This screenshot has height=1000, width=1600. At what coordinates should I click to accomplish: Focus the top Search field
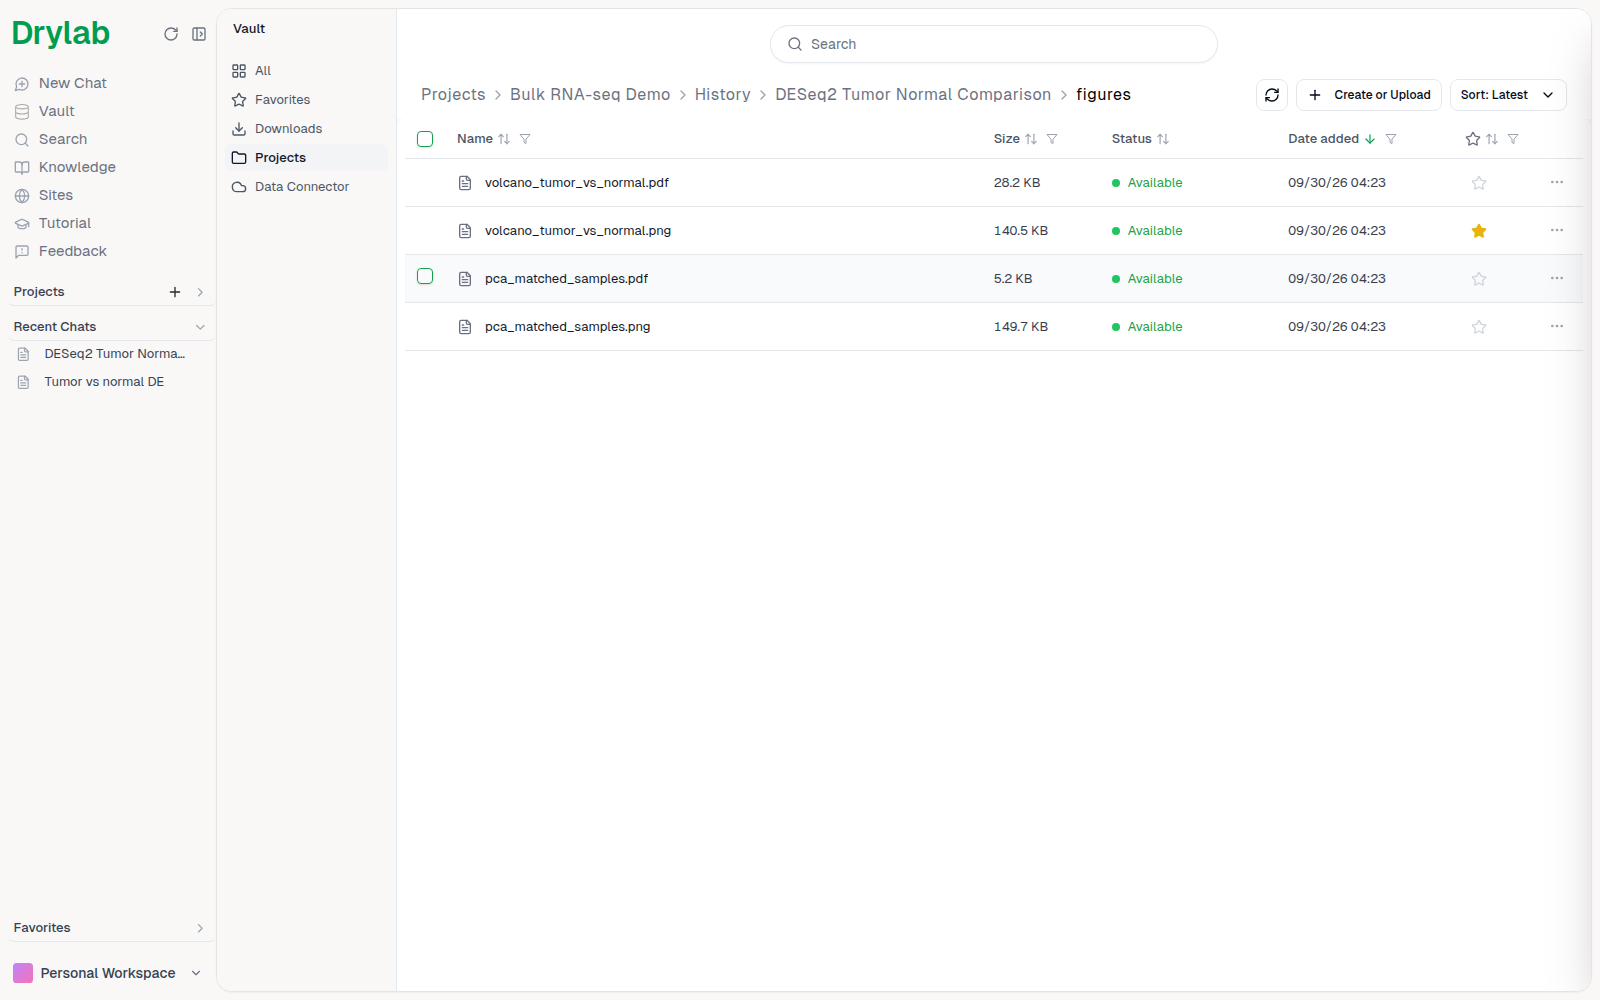click(x=994, y=44)
